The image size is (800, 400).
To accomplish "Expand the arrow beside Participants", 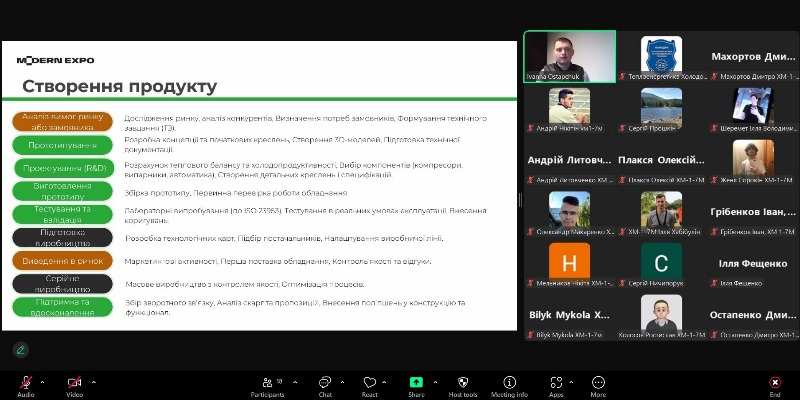I will (x=295, y=382).
